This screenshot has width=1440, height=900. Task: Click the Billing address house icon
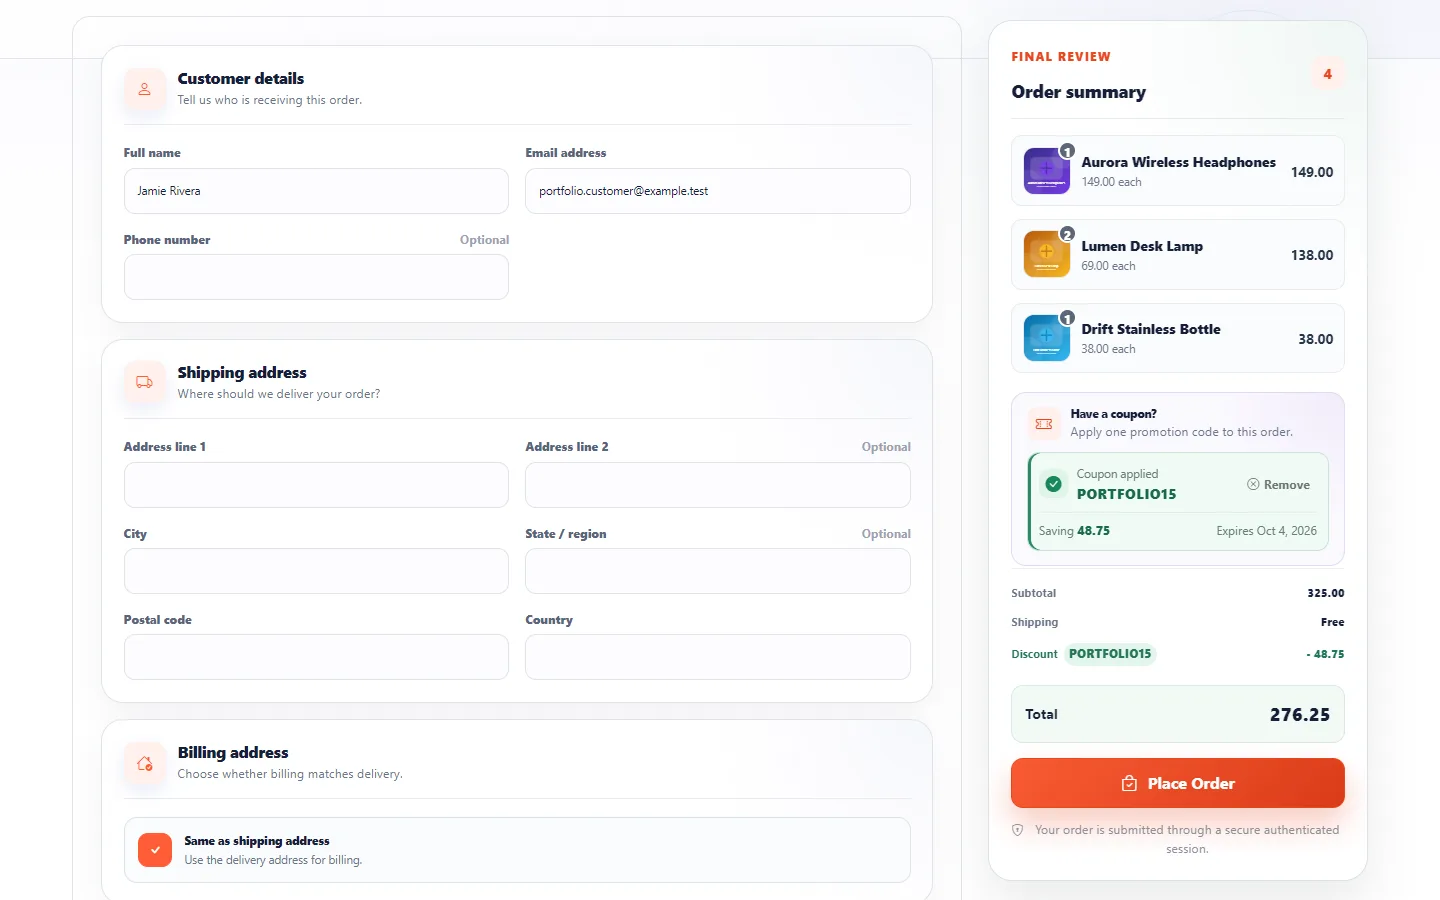(x=145, y=763)
